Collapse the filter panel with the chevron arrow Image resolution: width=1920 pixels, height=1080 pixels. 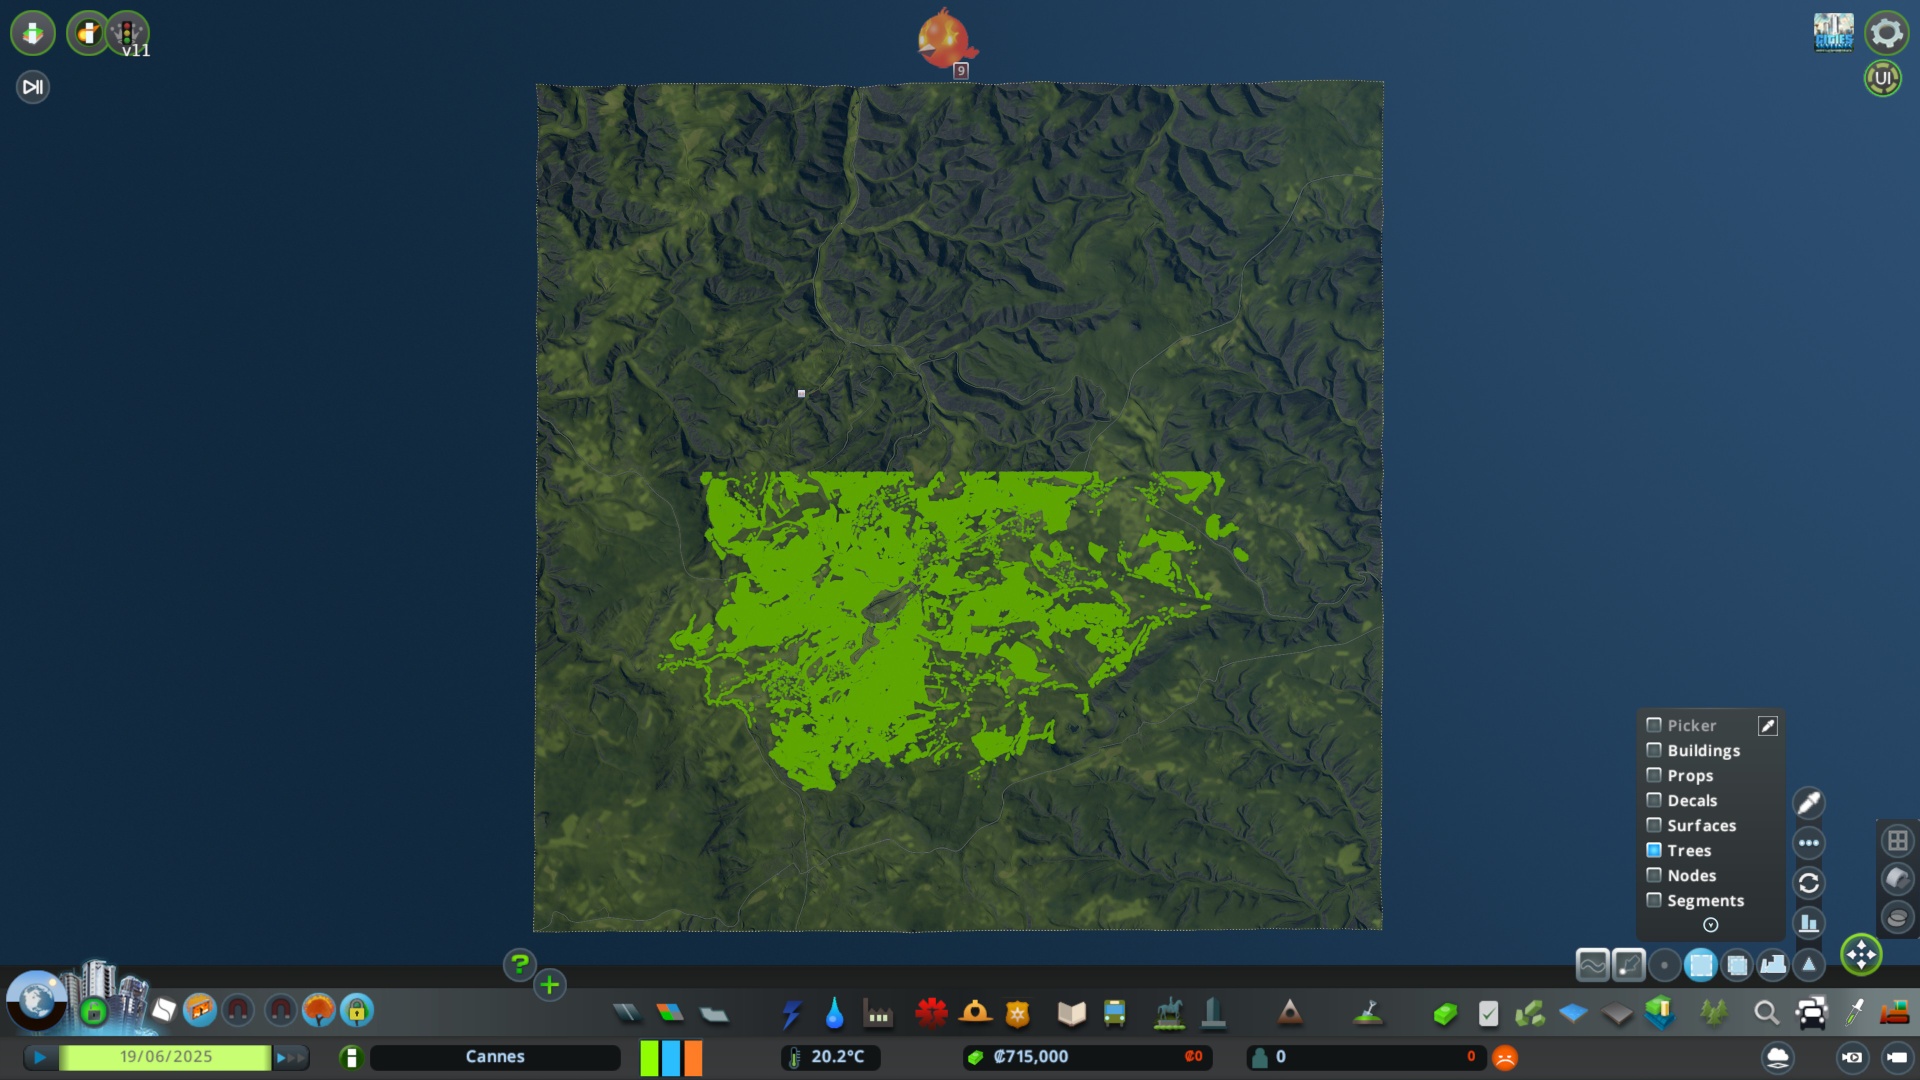pyautogui.click(x=1710, y=925)
